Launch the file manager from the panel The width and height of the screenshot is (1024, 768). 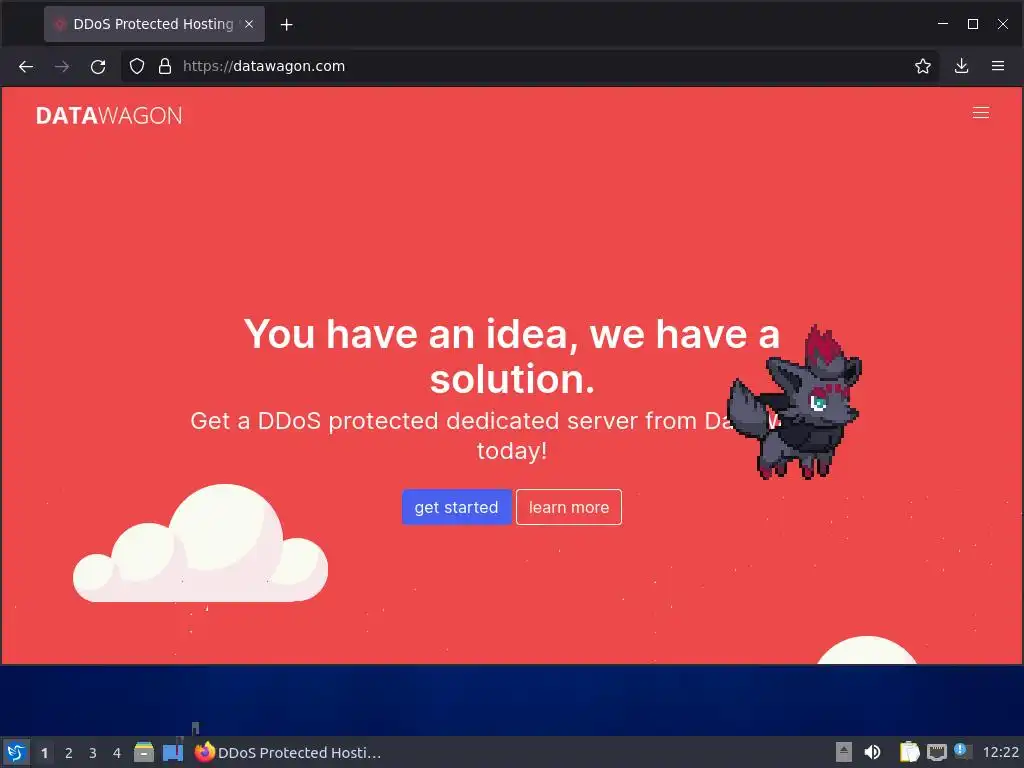144,752
